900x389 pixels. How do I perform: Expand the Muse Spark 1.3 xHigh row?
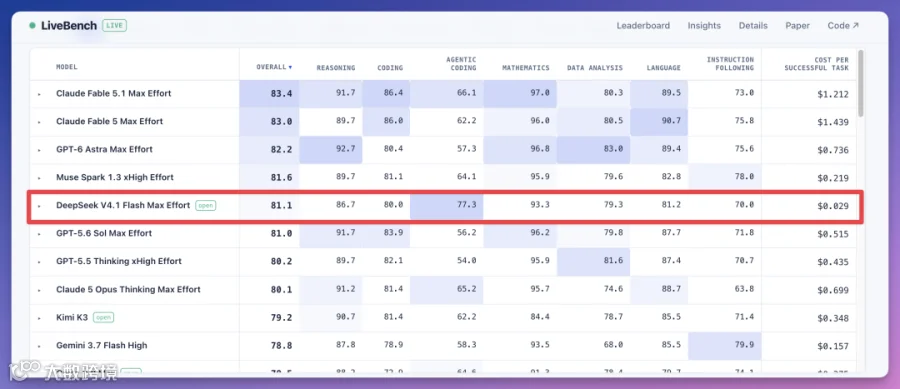pyautogui.click(x=40, y=178)
